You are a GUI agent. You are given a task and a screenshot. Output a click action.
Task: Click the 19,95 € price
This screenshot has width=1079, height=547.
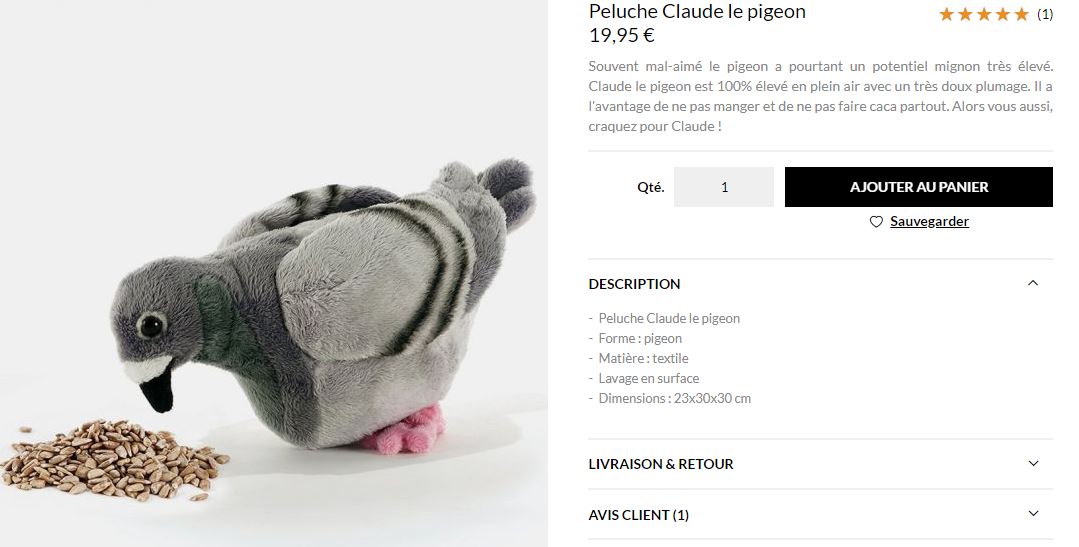point(621,35)
